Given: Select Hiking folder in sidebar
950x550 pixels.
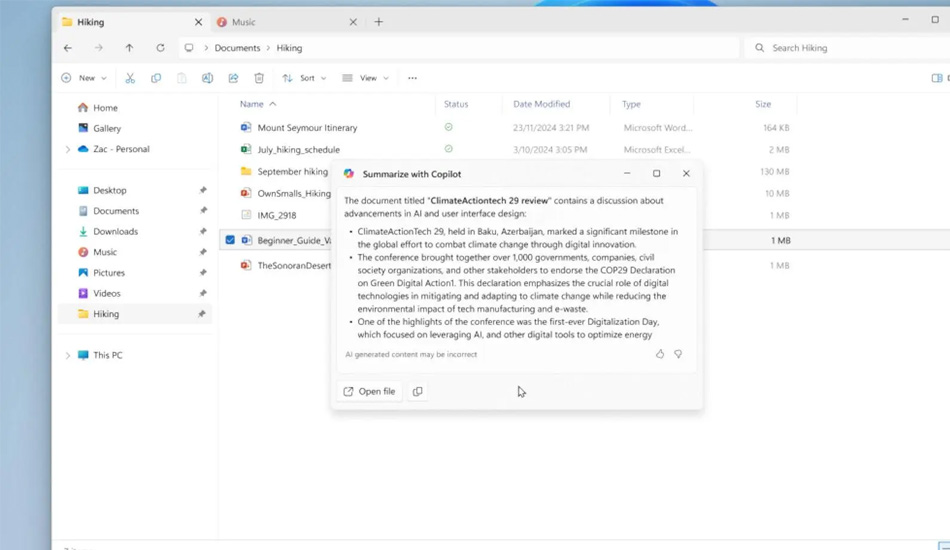Looking at the screenshot, I should click(135, 314).
